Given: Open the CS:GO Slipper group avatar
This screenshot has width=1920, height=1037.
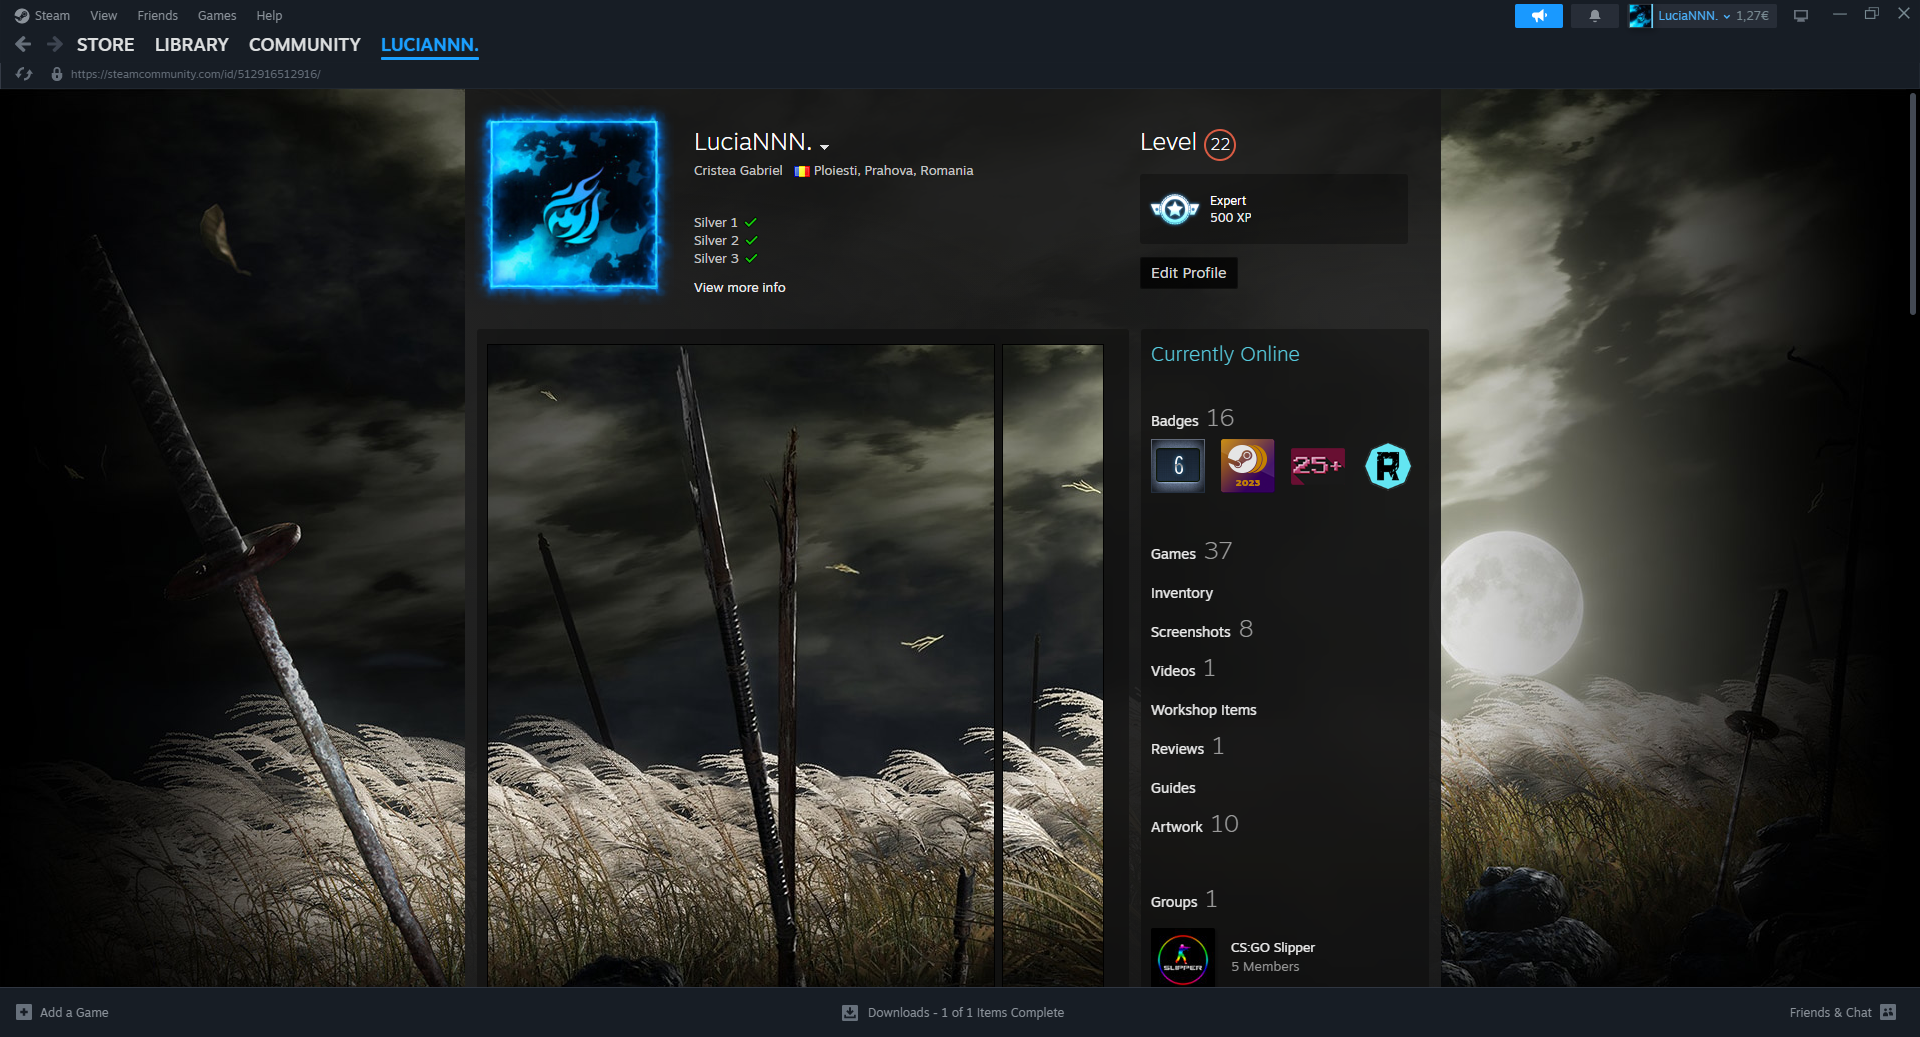Looking at the screenshot, I should 1183,958.
